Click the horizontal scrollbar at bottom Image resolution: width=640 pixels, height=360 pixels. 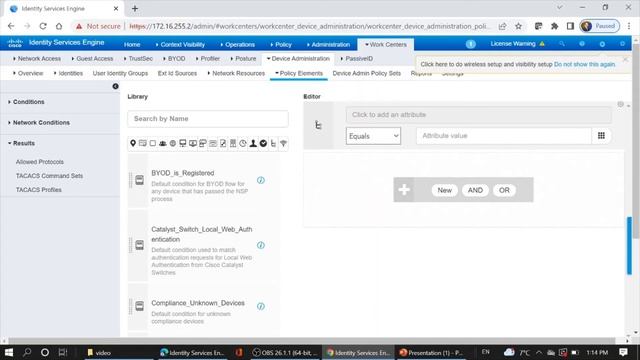(311, 340)
